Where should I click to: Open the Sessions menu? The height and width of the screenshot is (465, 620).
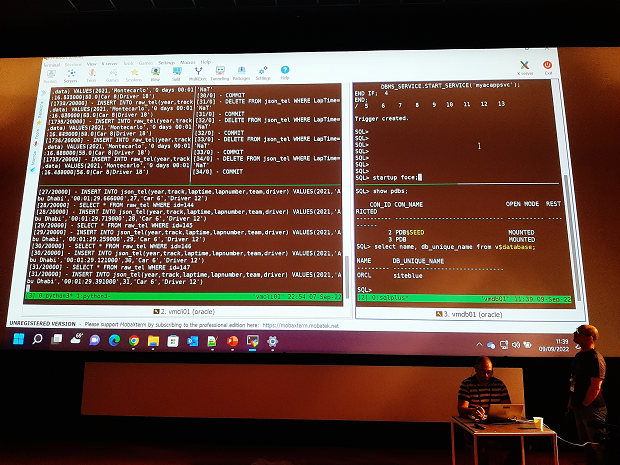(x=73, y=64)
